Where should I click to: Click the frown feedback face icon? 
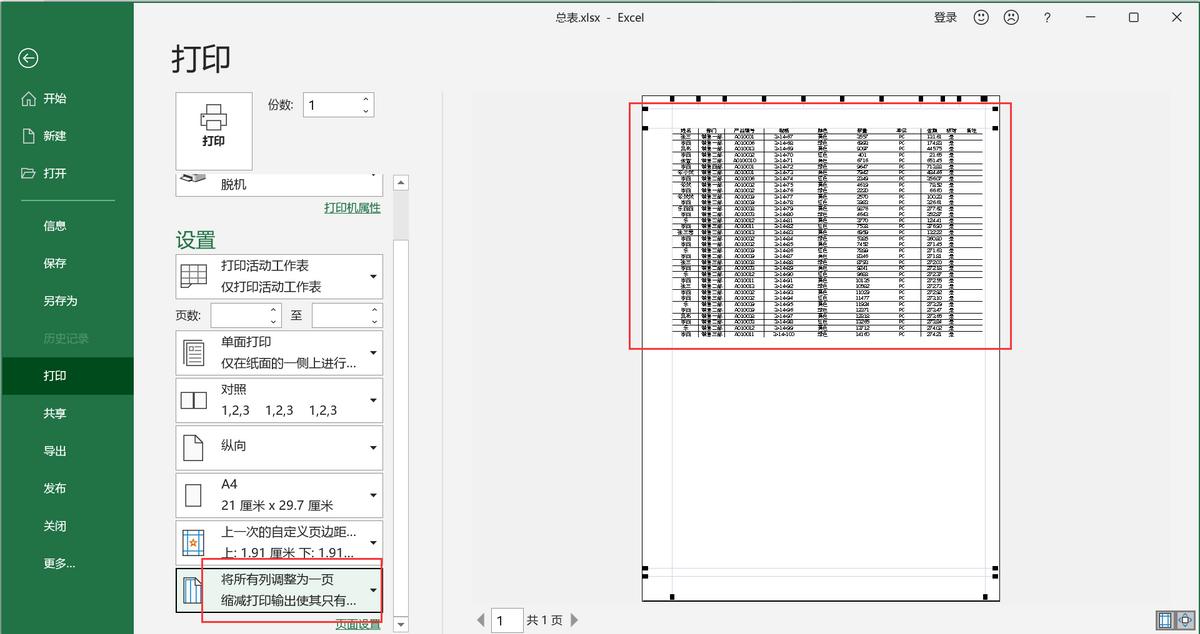(x=1011, y=17)
